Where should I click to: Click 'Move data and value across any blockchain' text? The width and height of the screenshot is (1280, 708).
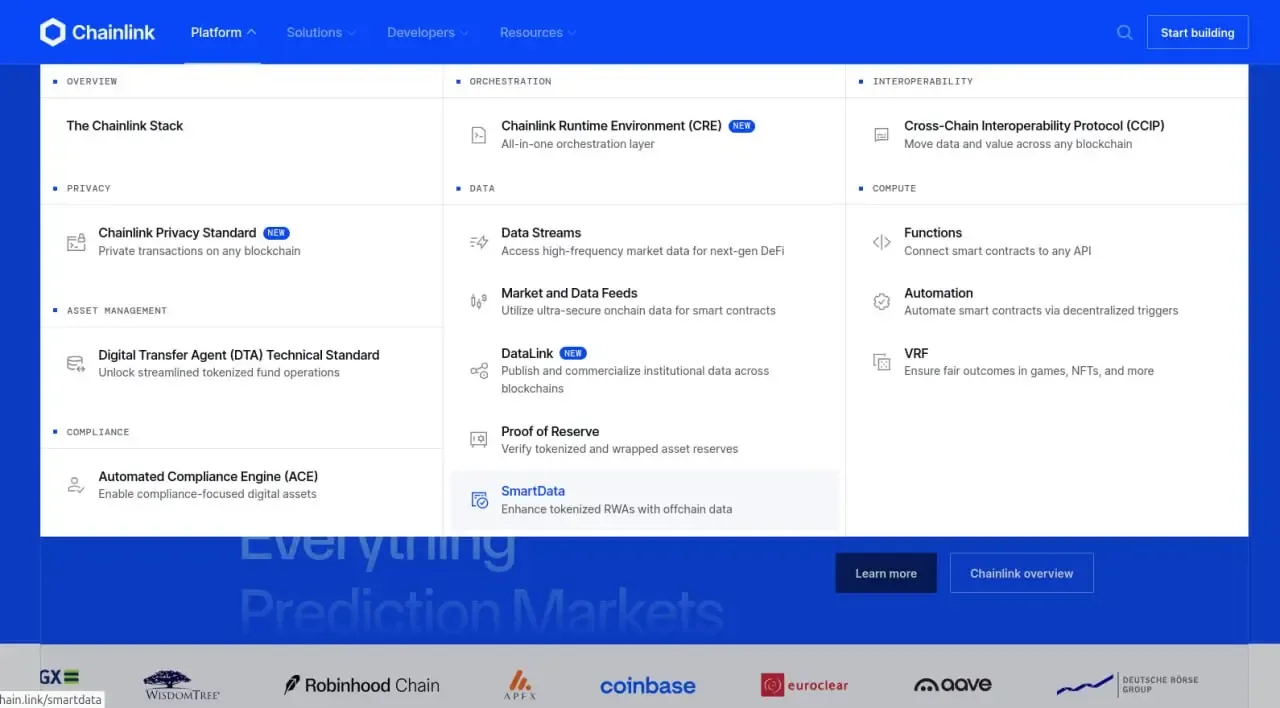[x=1018, y=144]
